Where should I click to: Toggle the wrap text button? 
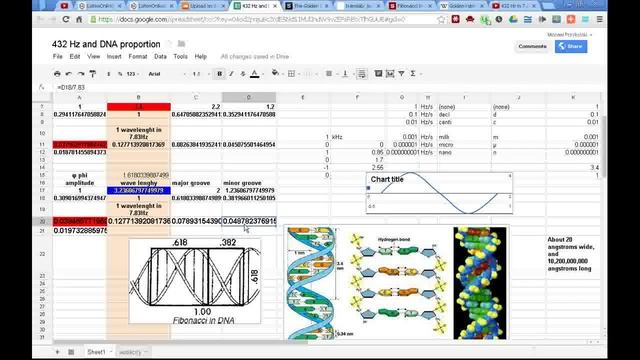point(362,74)
